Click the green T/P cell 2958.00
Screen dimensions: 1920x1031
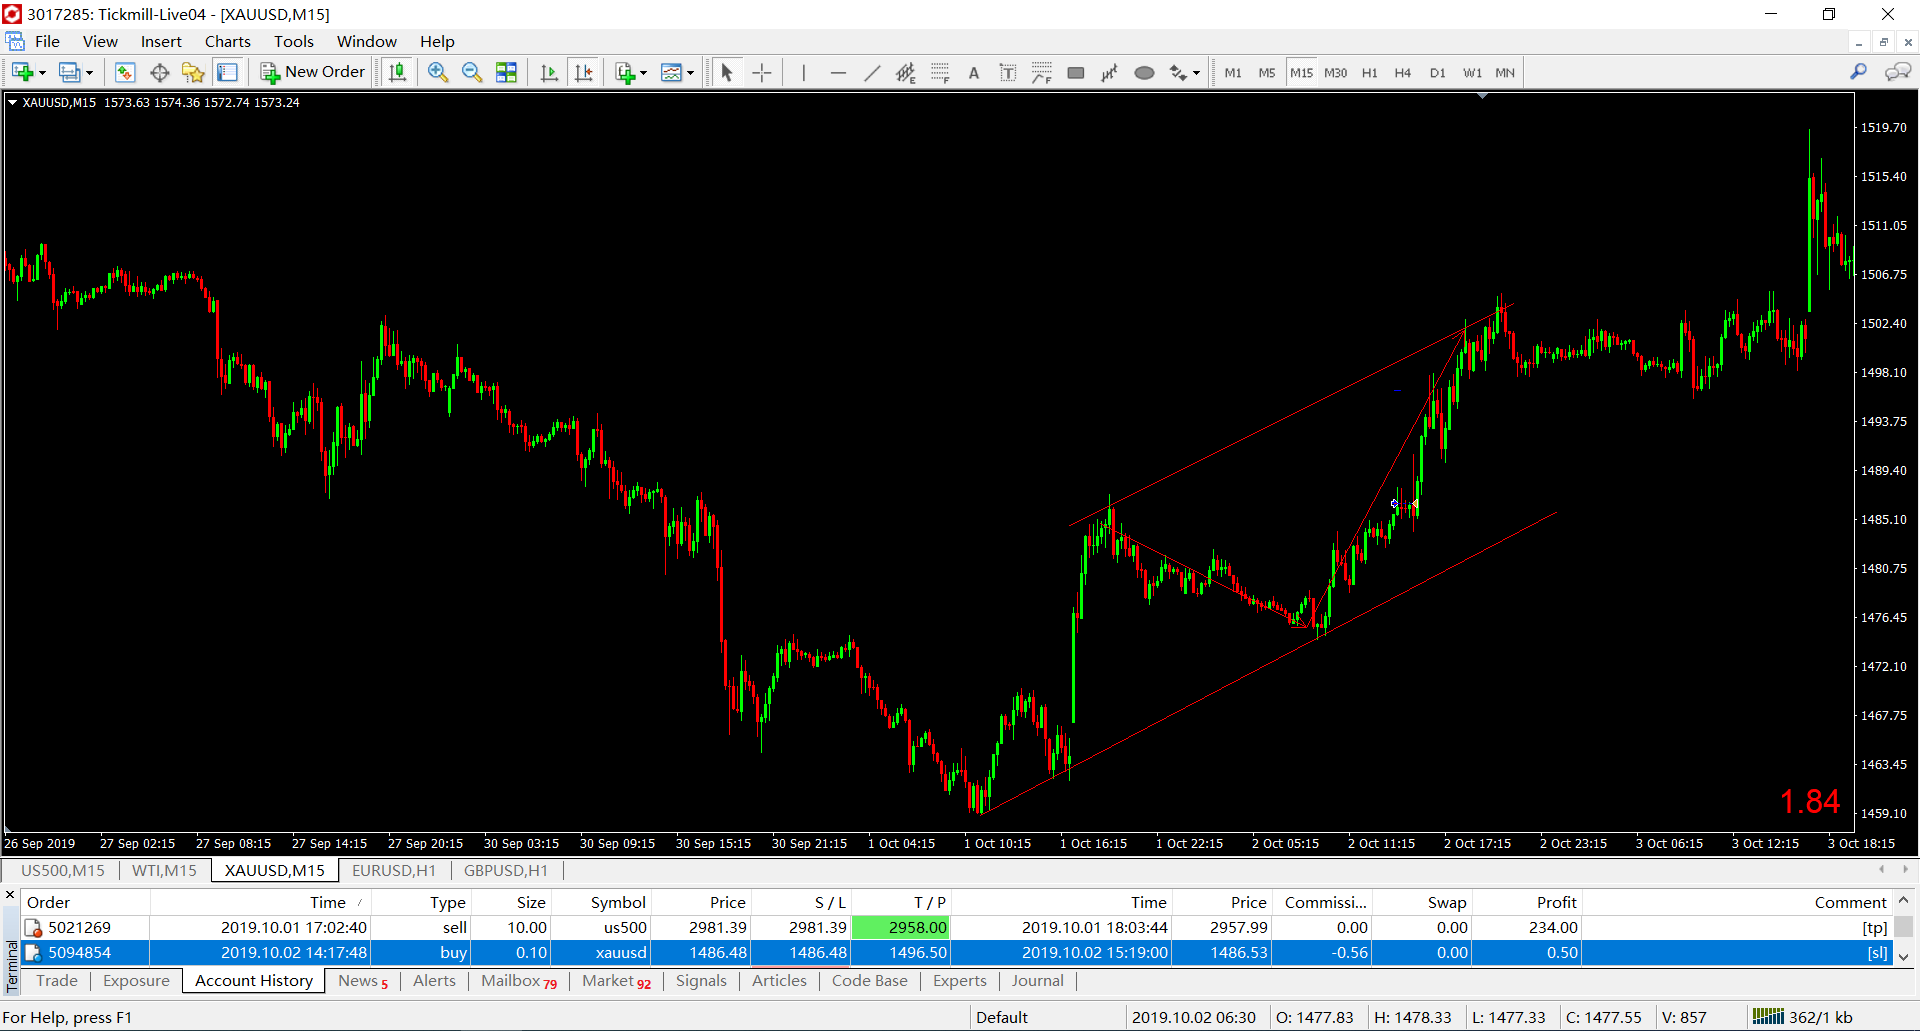(x=900, y=928)
